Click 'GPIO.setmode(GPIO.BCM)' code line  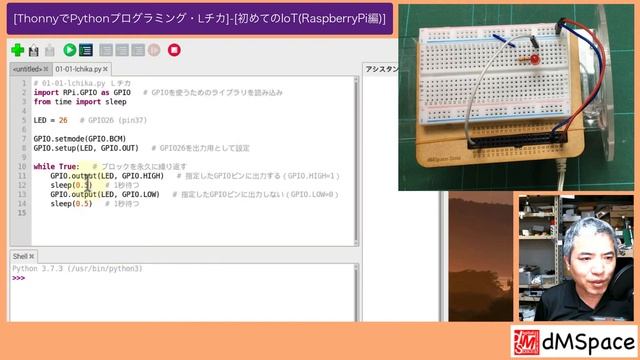(x=80, y=139)
